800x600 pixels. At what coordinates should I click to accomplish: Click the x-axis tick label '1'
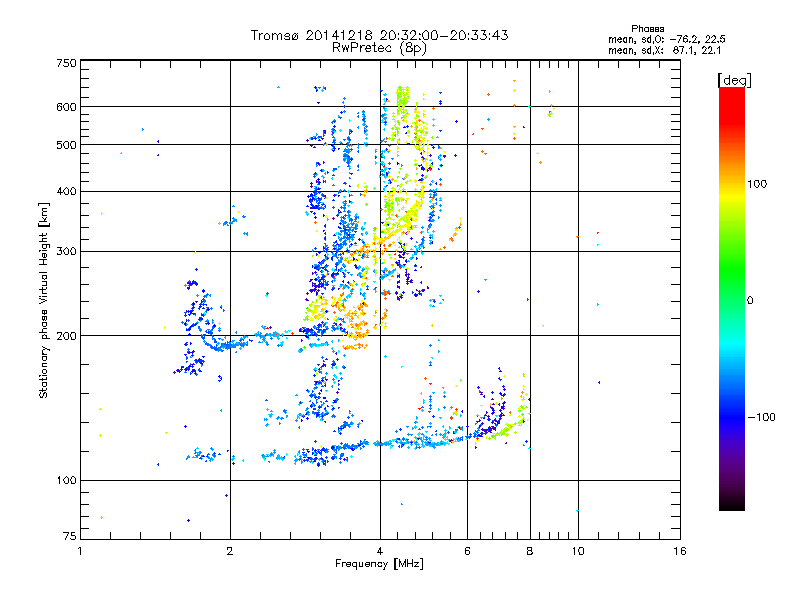(80, 551)
